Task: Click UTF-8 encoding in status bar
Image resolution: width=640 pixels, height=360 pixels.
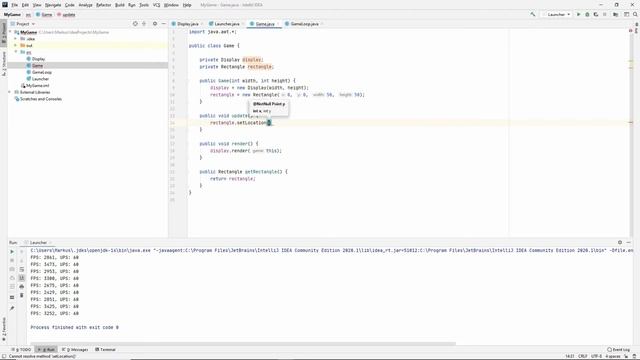Action: (x=596, y=356)
